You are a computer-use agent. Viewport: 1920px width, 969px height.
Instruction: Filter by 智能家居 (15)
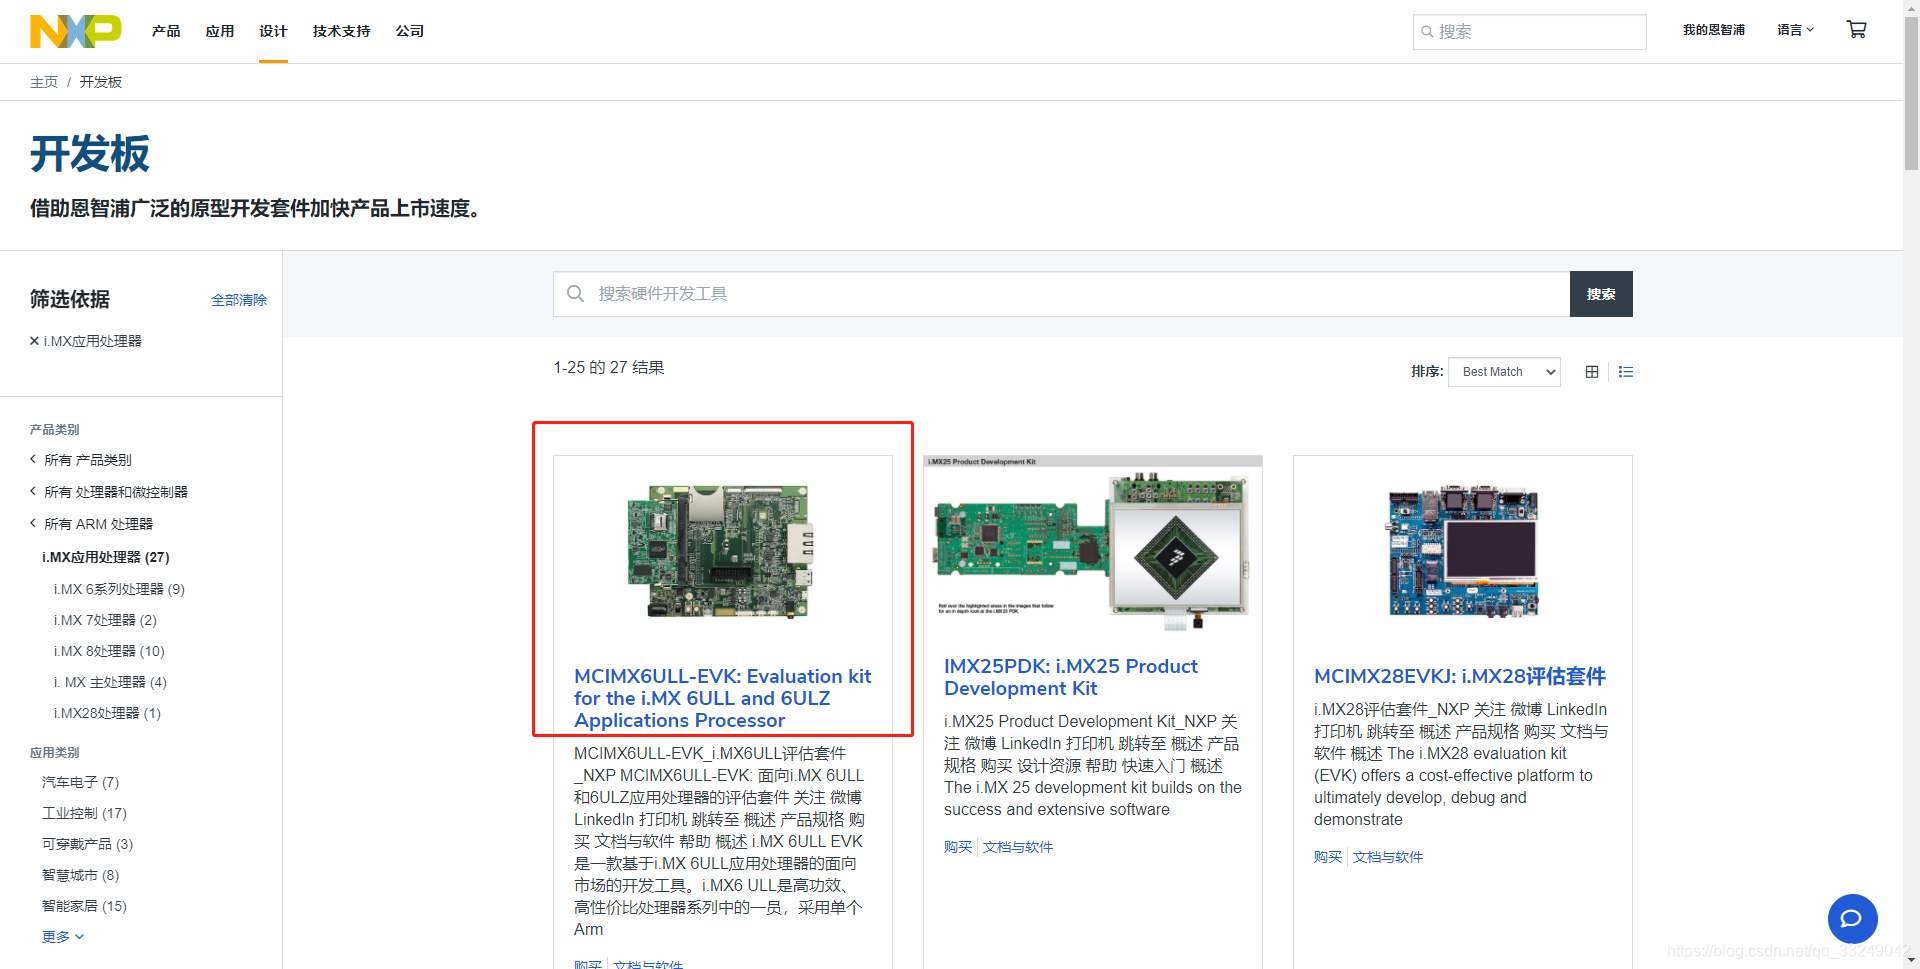coord(84,906)
